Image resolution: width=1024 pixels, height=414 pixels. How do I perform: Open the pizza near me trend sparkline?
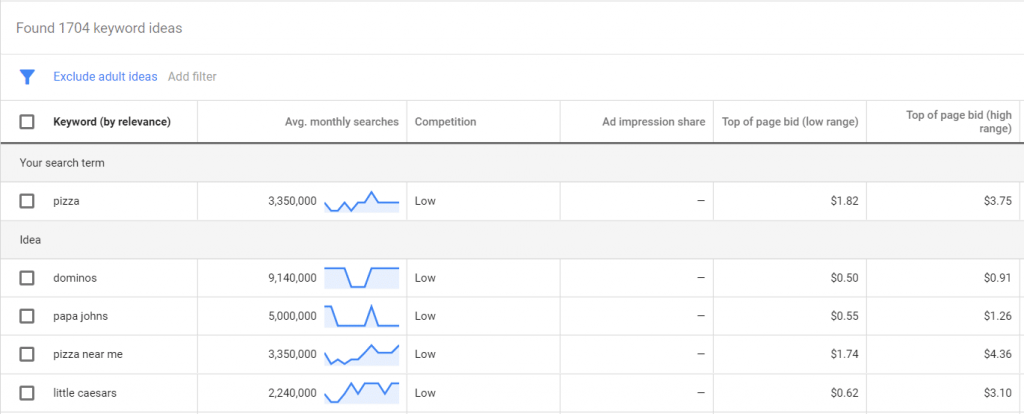pos(362,355)
